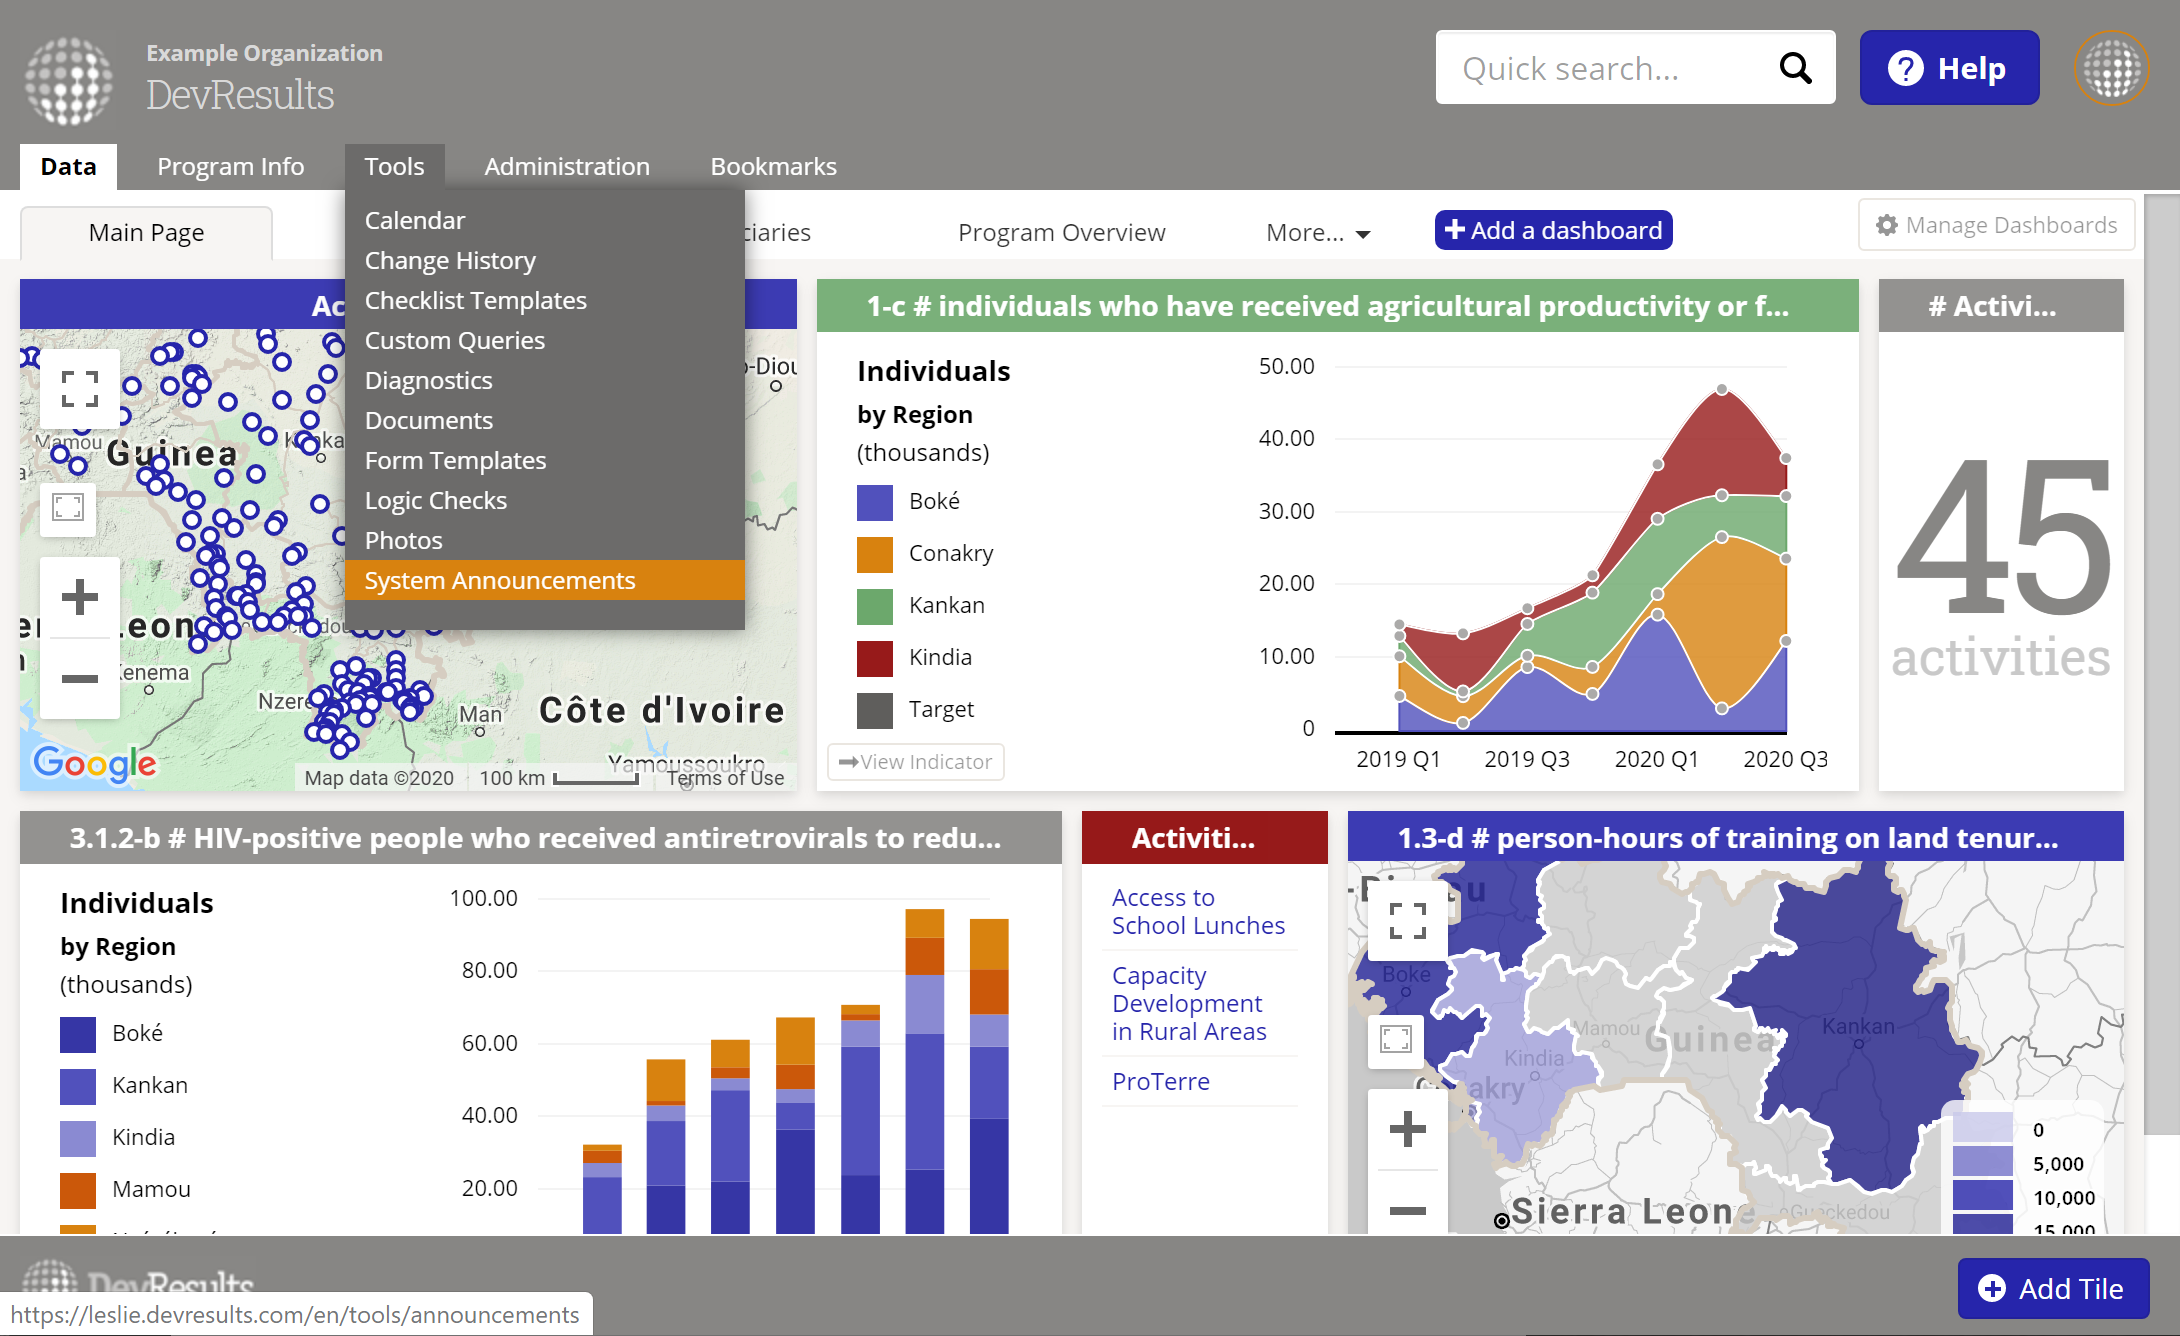Click the DevResults globe logo
This screenshot has width=2180, height=1336.
68,80
